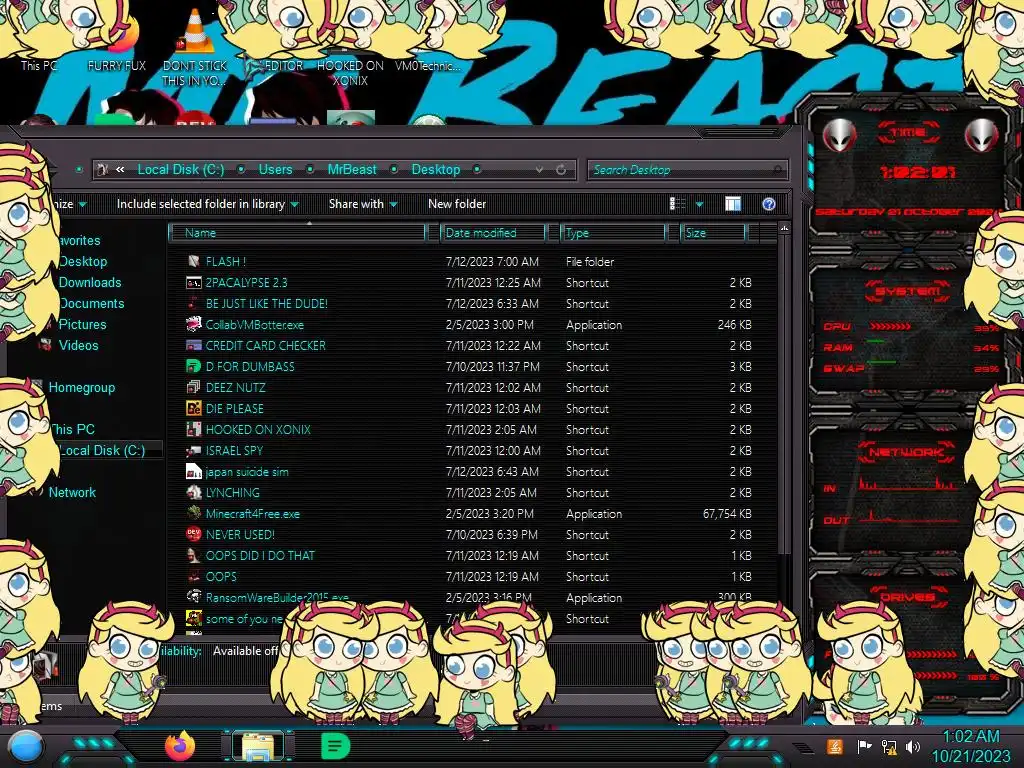Select Pictures in navigation pane

click(82, 325)
